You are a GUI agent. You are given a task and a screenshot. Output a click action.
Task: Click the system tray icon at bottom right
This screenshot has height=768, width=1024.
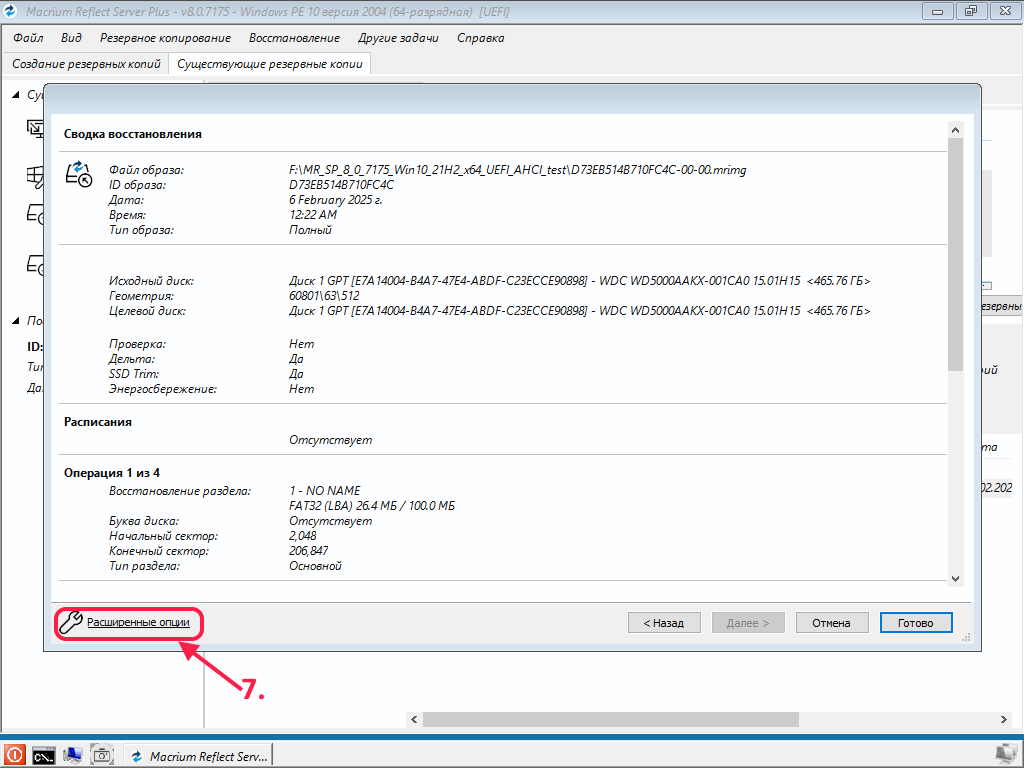click(1006, 754)
